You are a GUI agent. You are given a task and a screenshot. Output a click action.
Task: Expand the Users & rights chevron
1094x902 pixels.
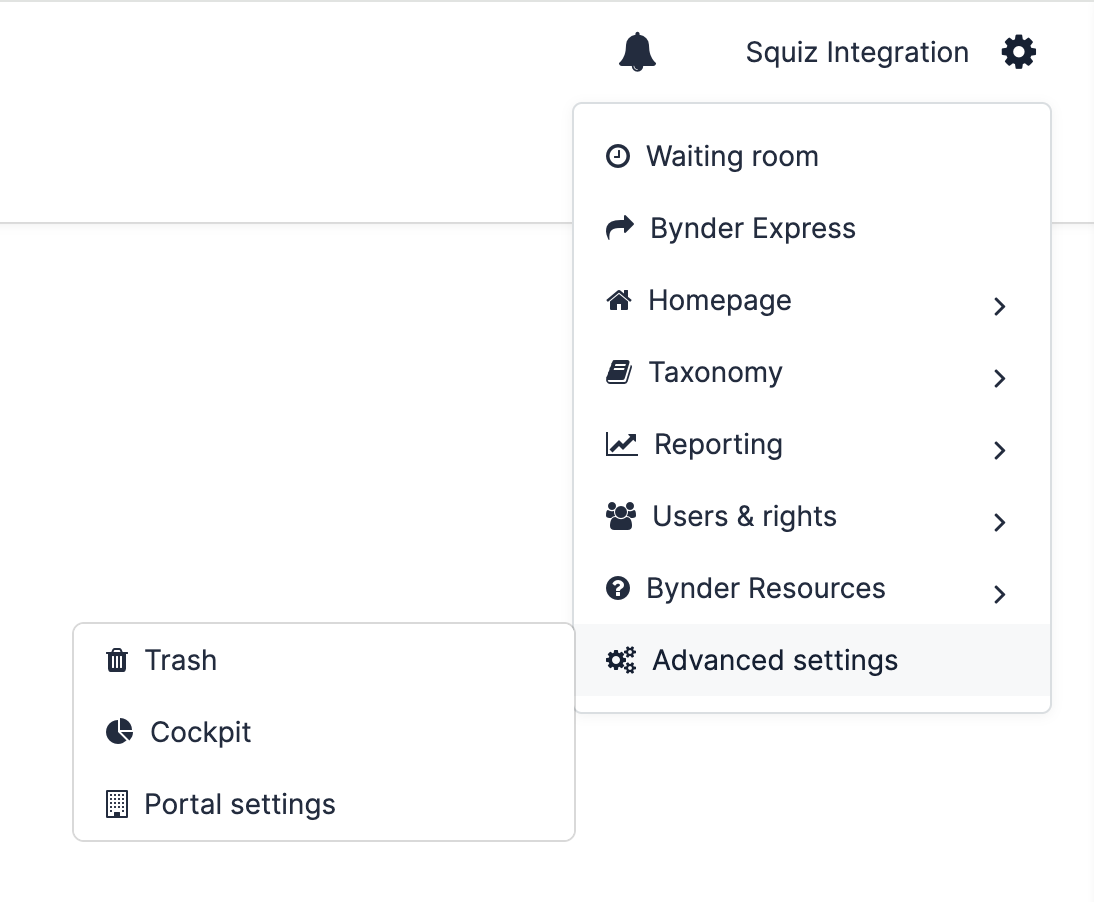999,522
